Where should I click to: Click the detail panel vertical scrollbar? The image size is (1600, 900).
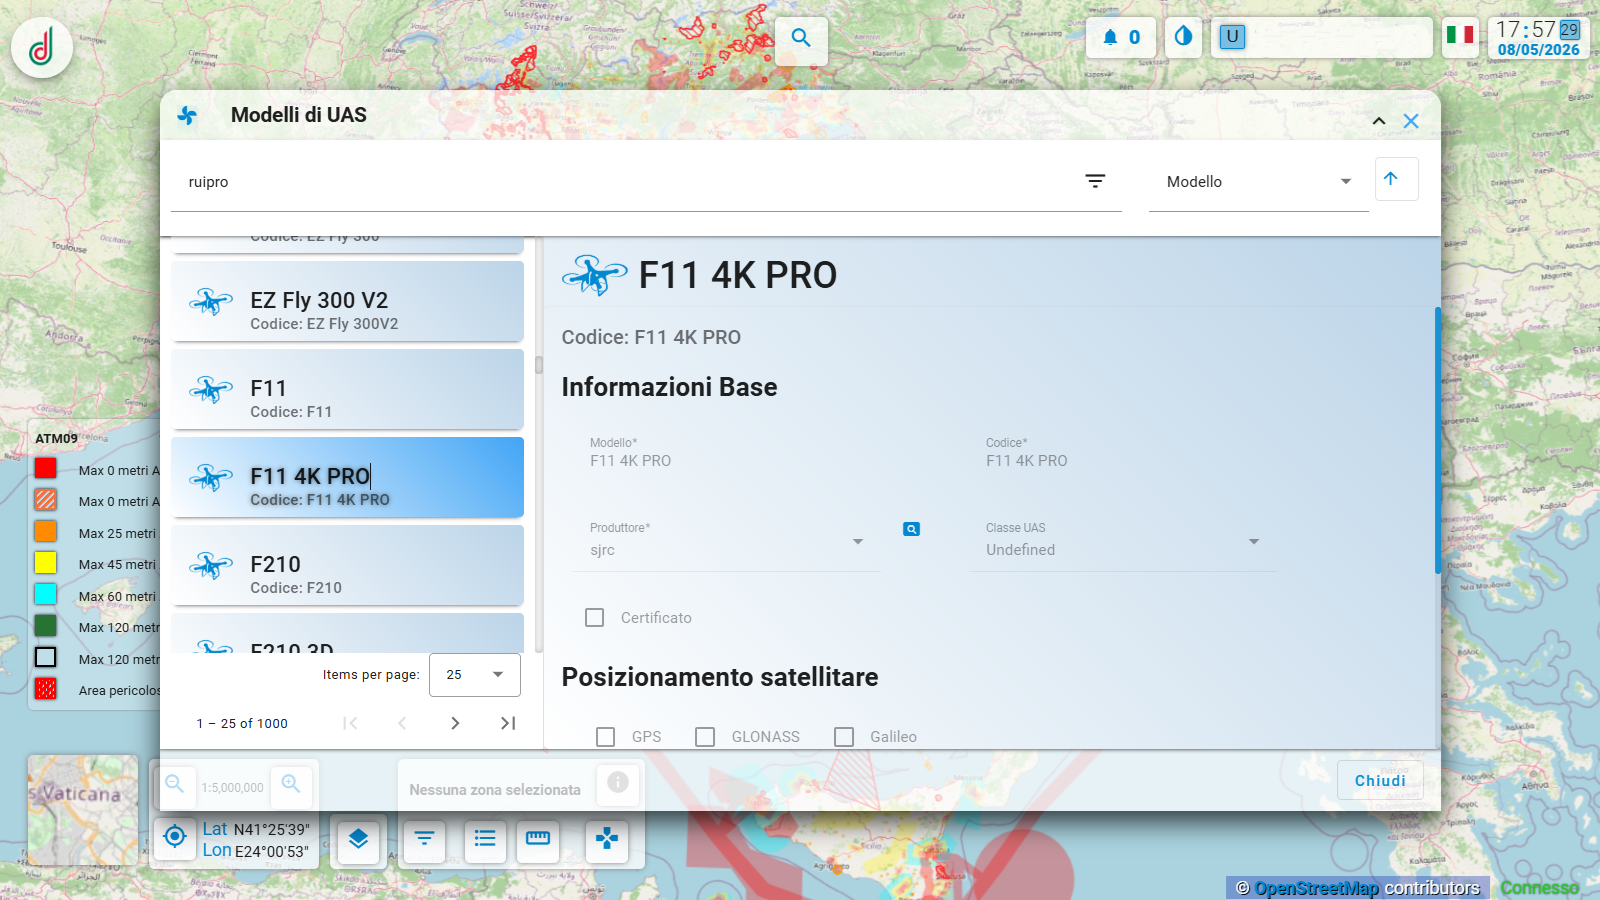(1438, 440)
